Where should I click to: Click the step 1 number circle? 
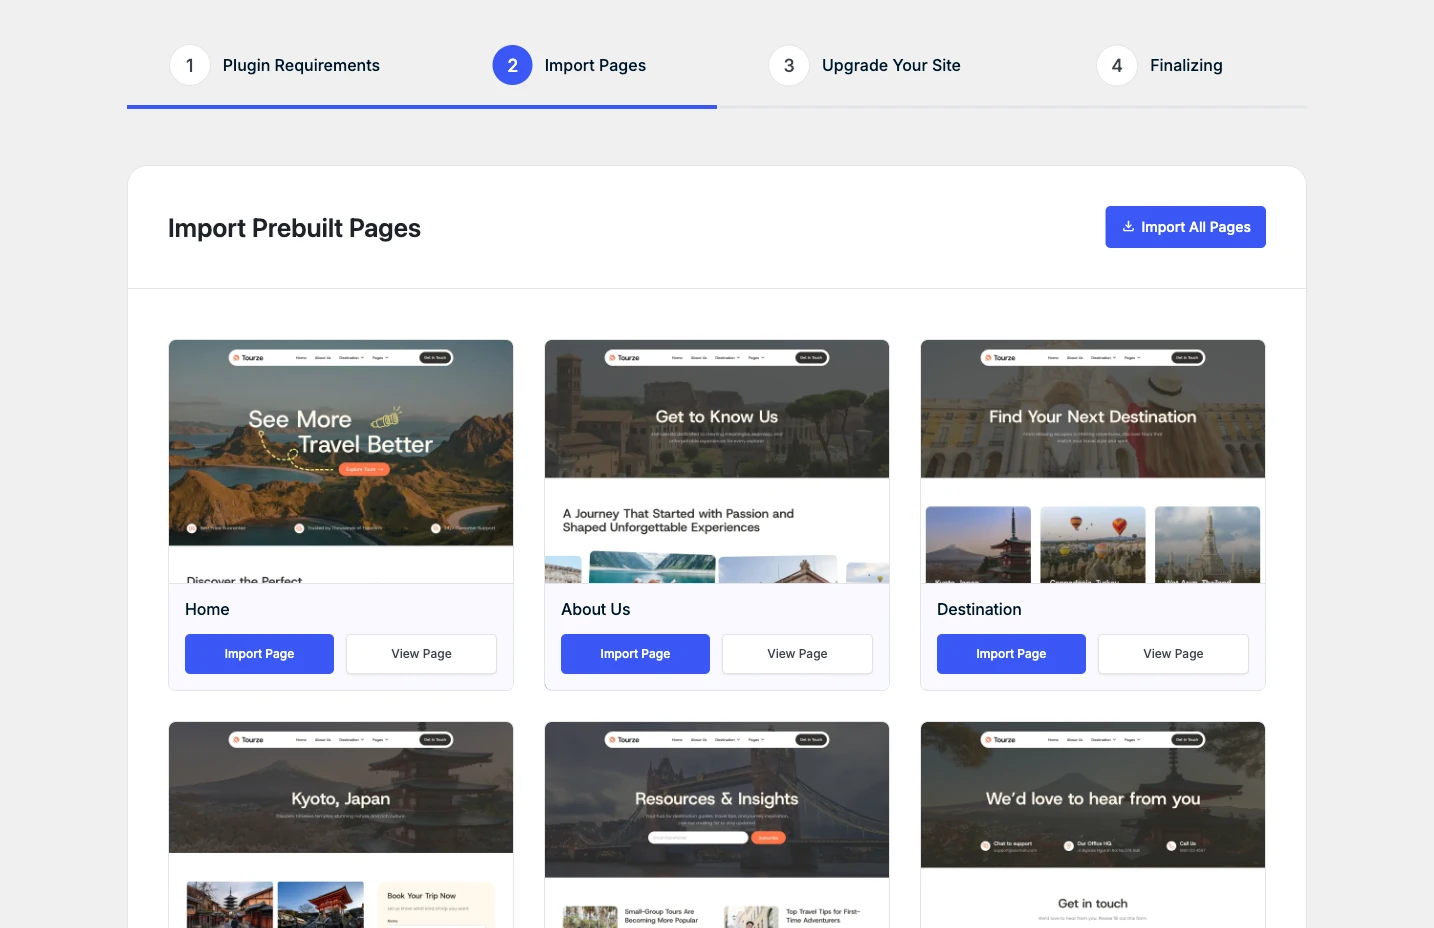190,66
